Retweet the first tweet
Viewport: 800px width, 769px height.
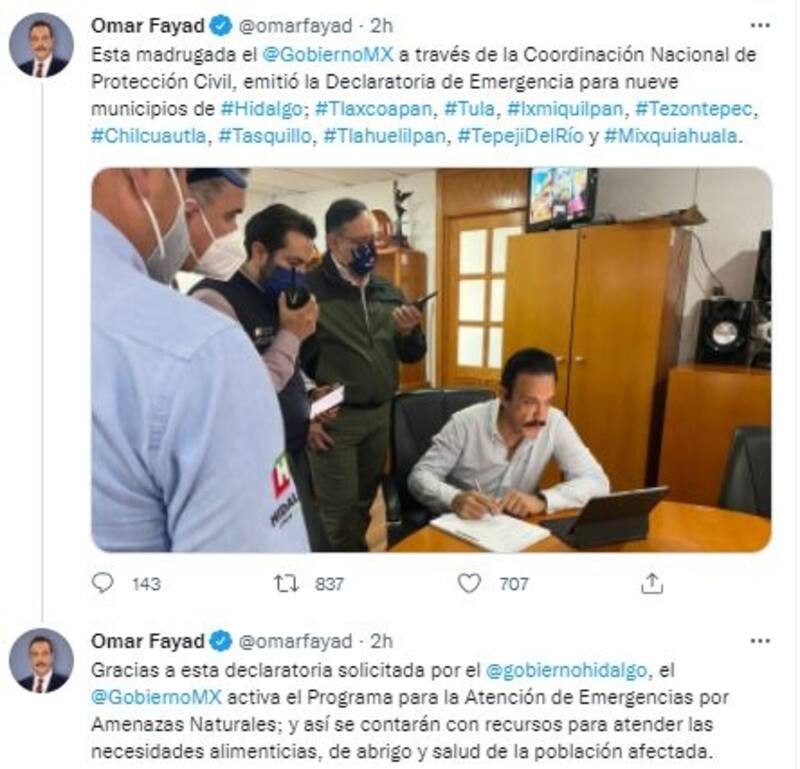[x=286, y=583]
